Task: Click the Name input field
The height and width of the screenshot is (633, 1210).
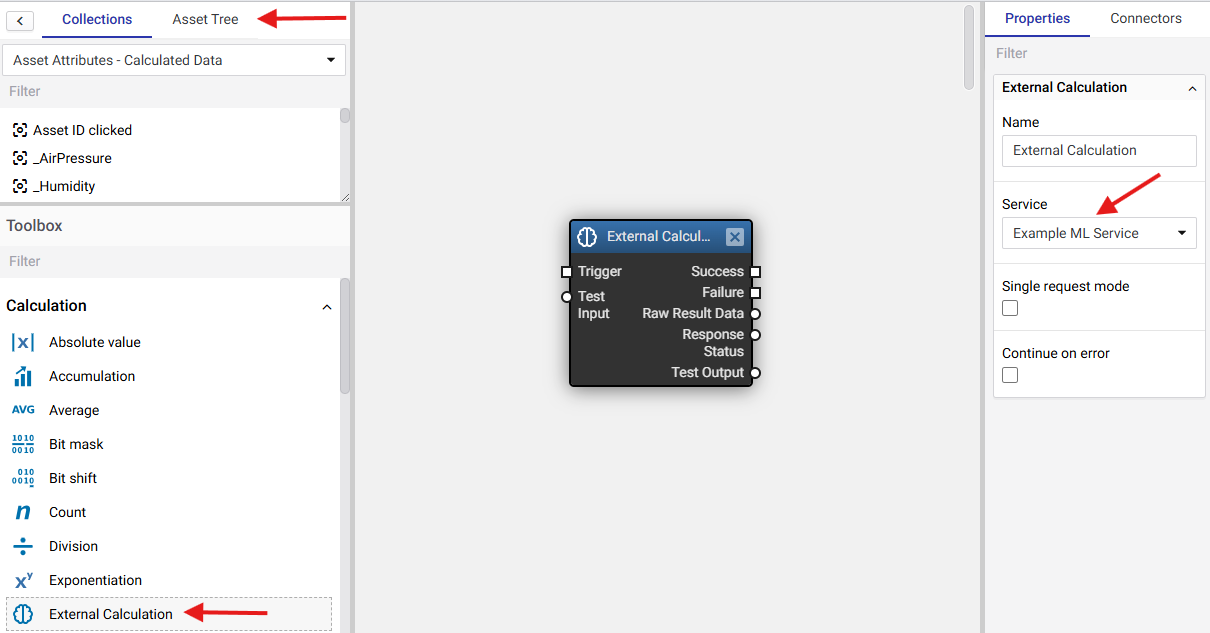Action: [1099, 150]
